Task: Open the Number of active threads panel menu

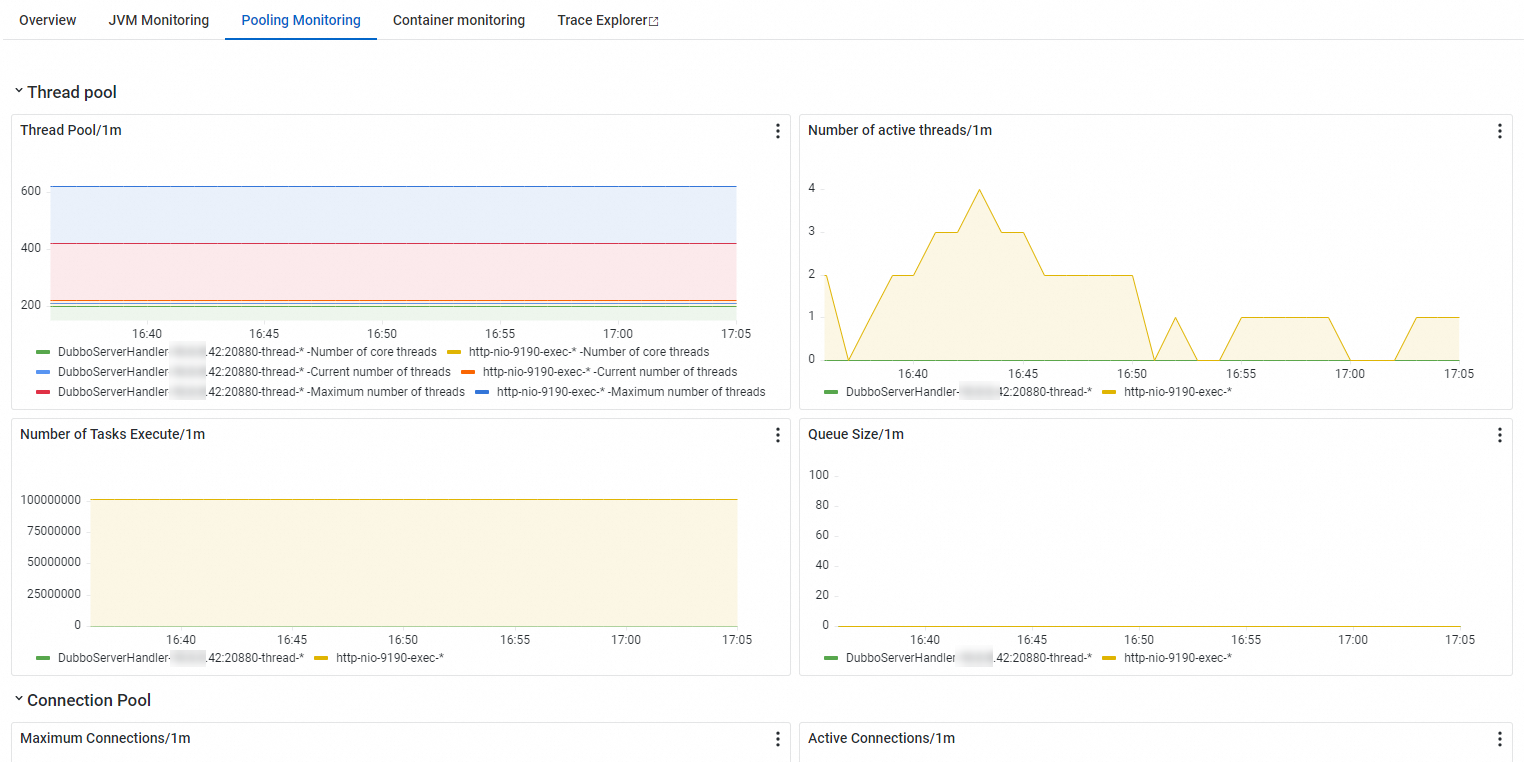Action: (x=1499, y=131)
